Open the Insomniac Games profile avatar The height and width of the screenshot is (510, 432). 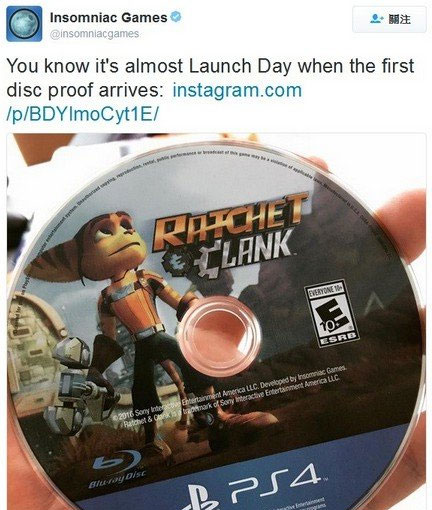coord(24,24)
